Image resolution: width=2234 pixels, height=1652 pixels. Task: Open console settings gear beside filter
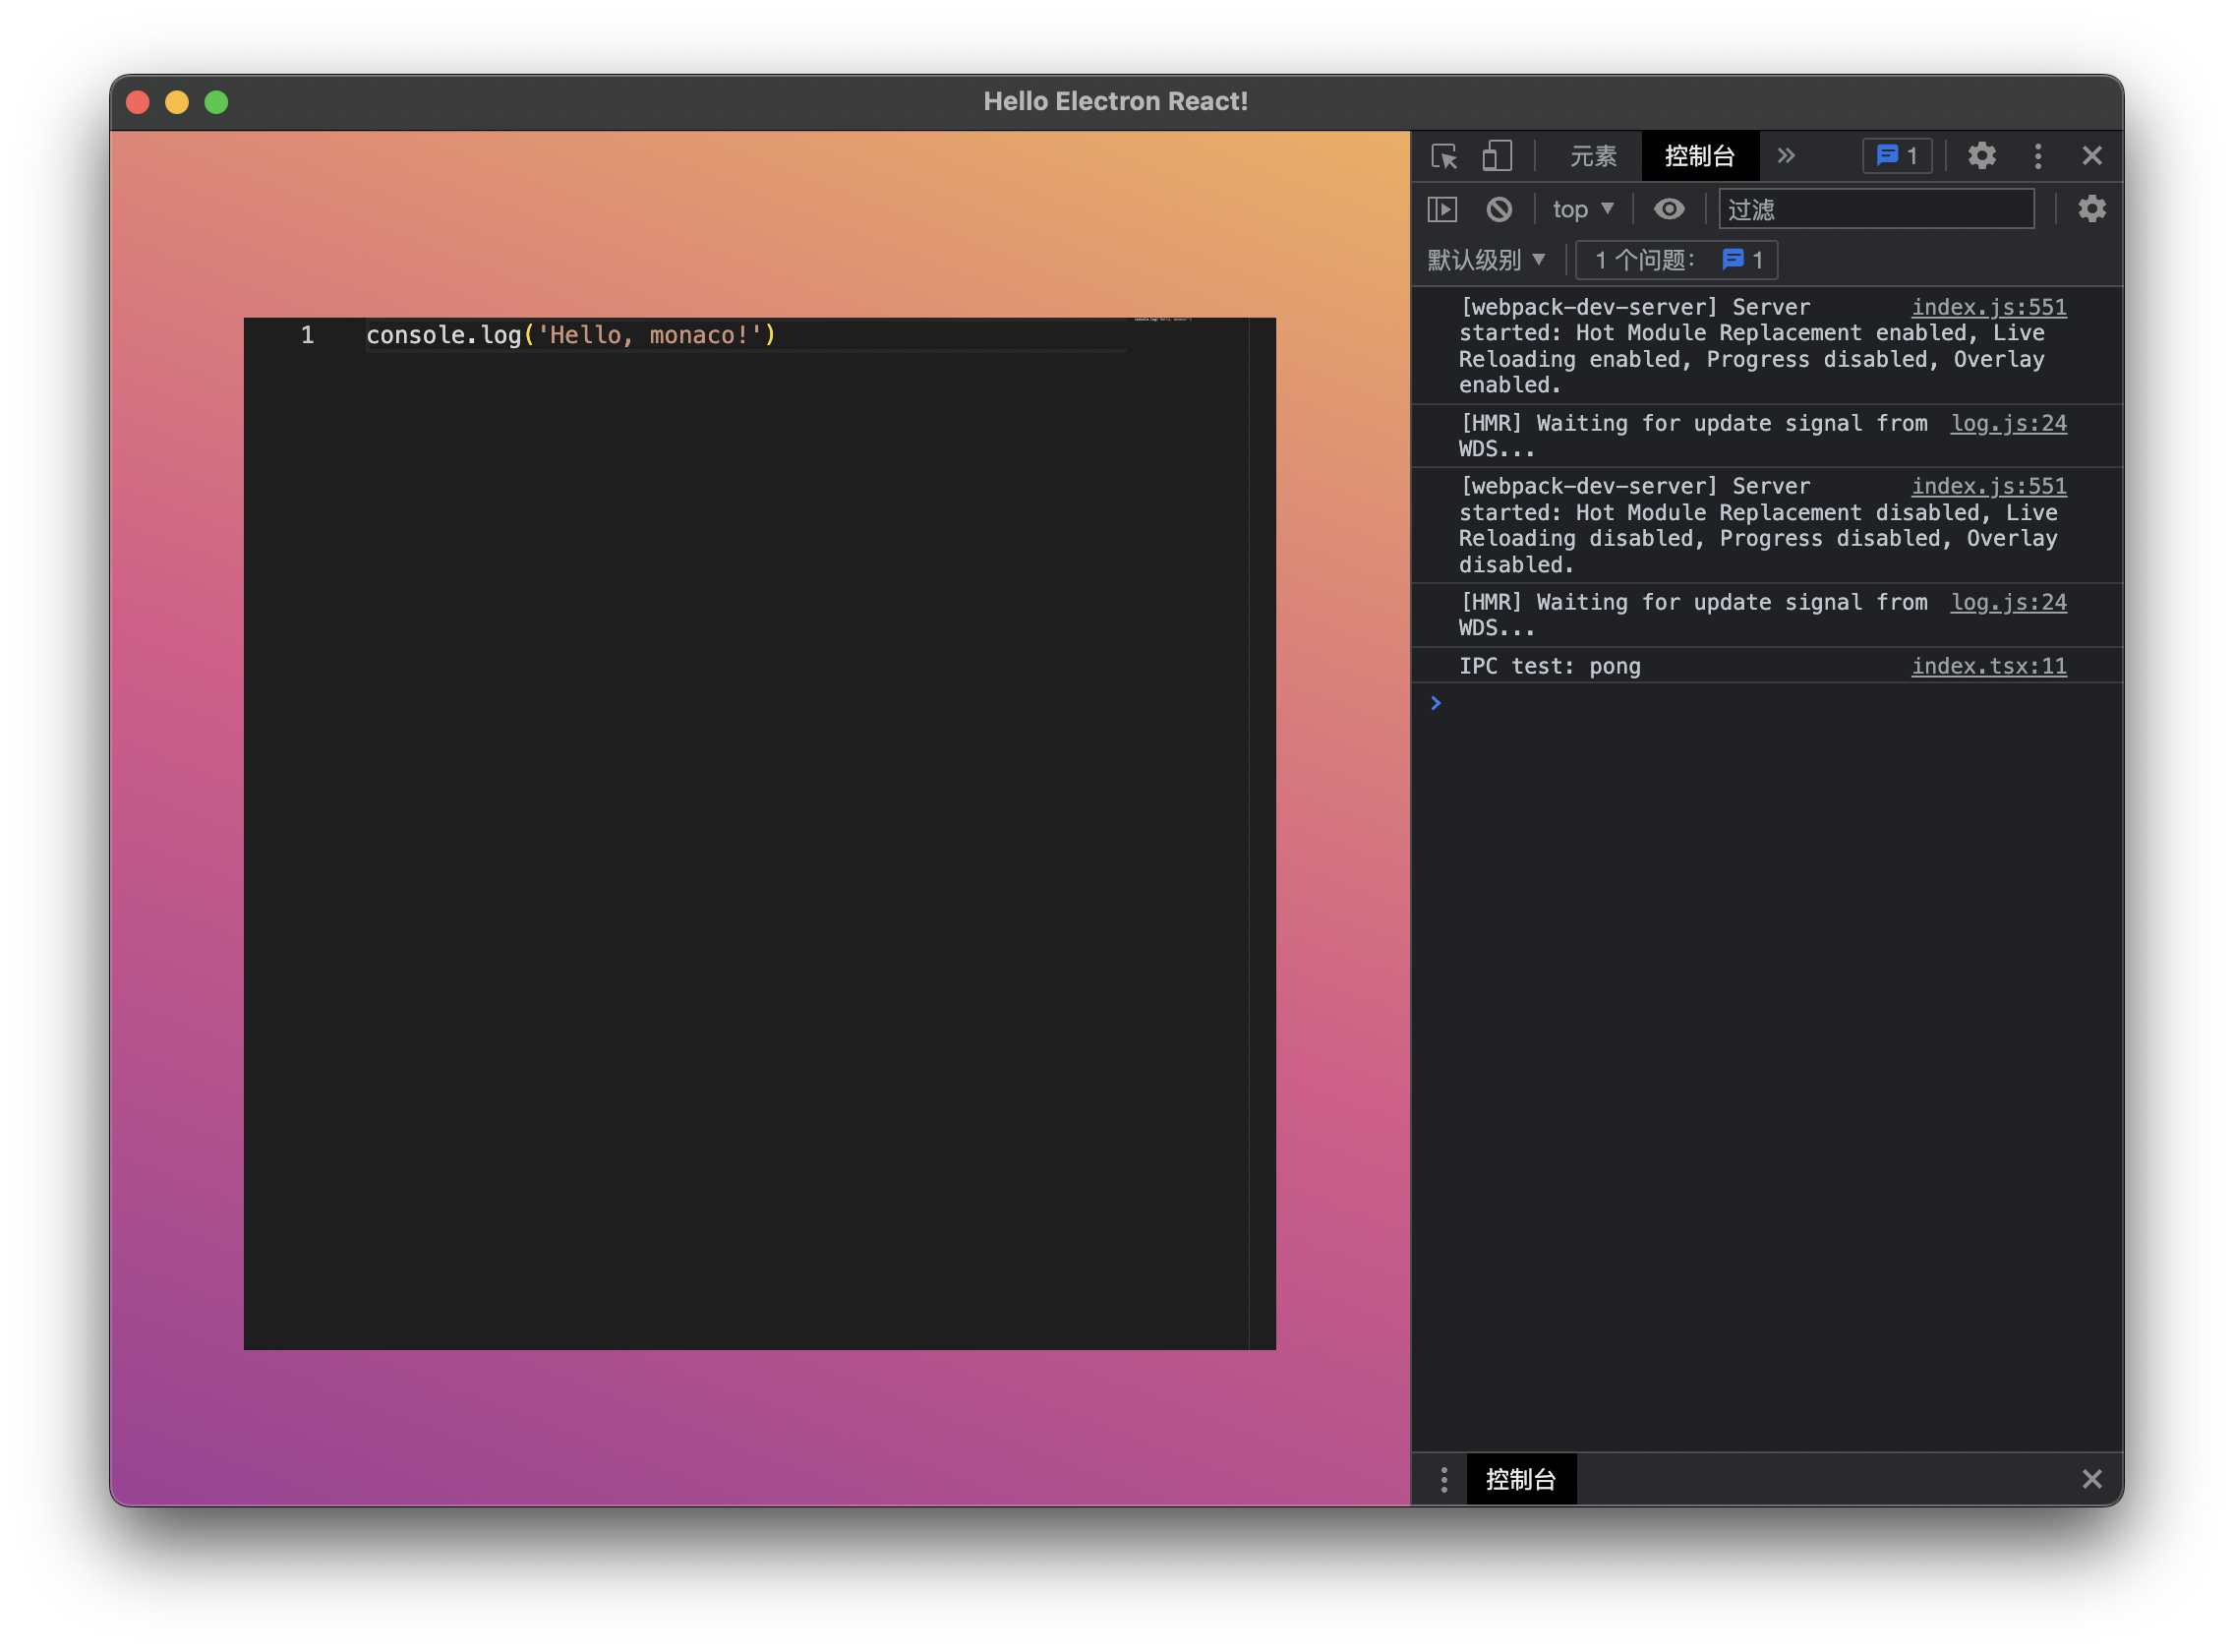(x=2091, y=209)
